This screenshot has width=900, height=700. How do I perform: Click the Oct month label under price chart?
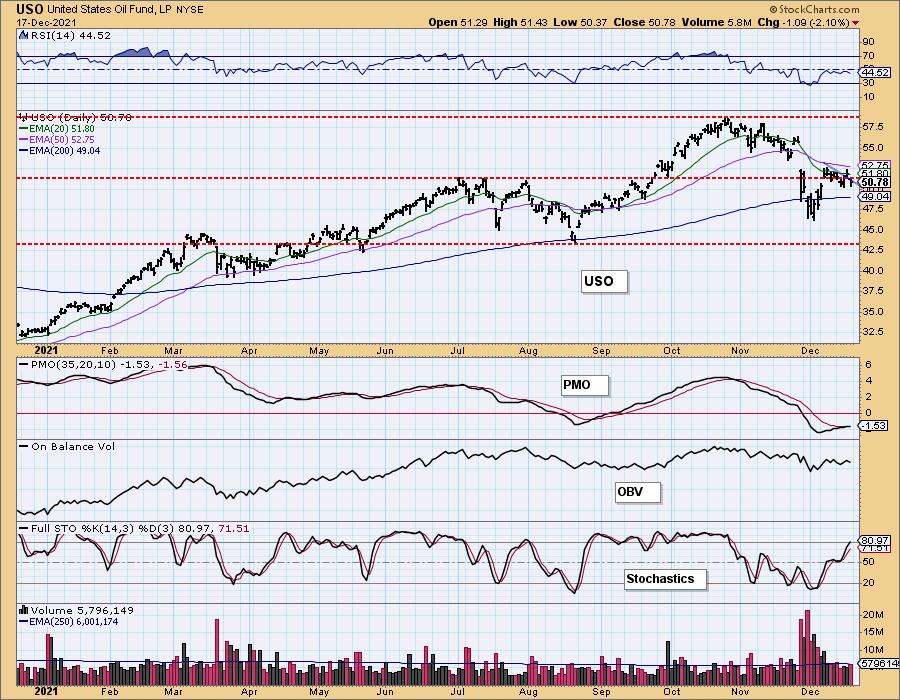pyautogui.click(x=671, y=350)
